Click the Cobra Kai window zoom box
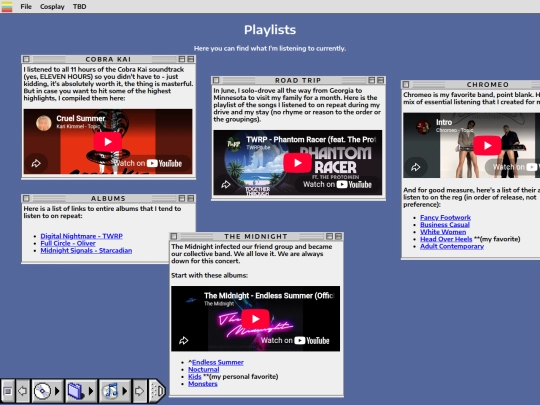Image resolution: width=540 pixels, height=405 pixels. tap(182, 59)
